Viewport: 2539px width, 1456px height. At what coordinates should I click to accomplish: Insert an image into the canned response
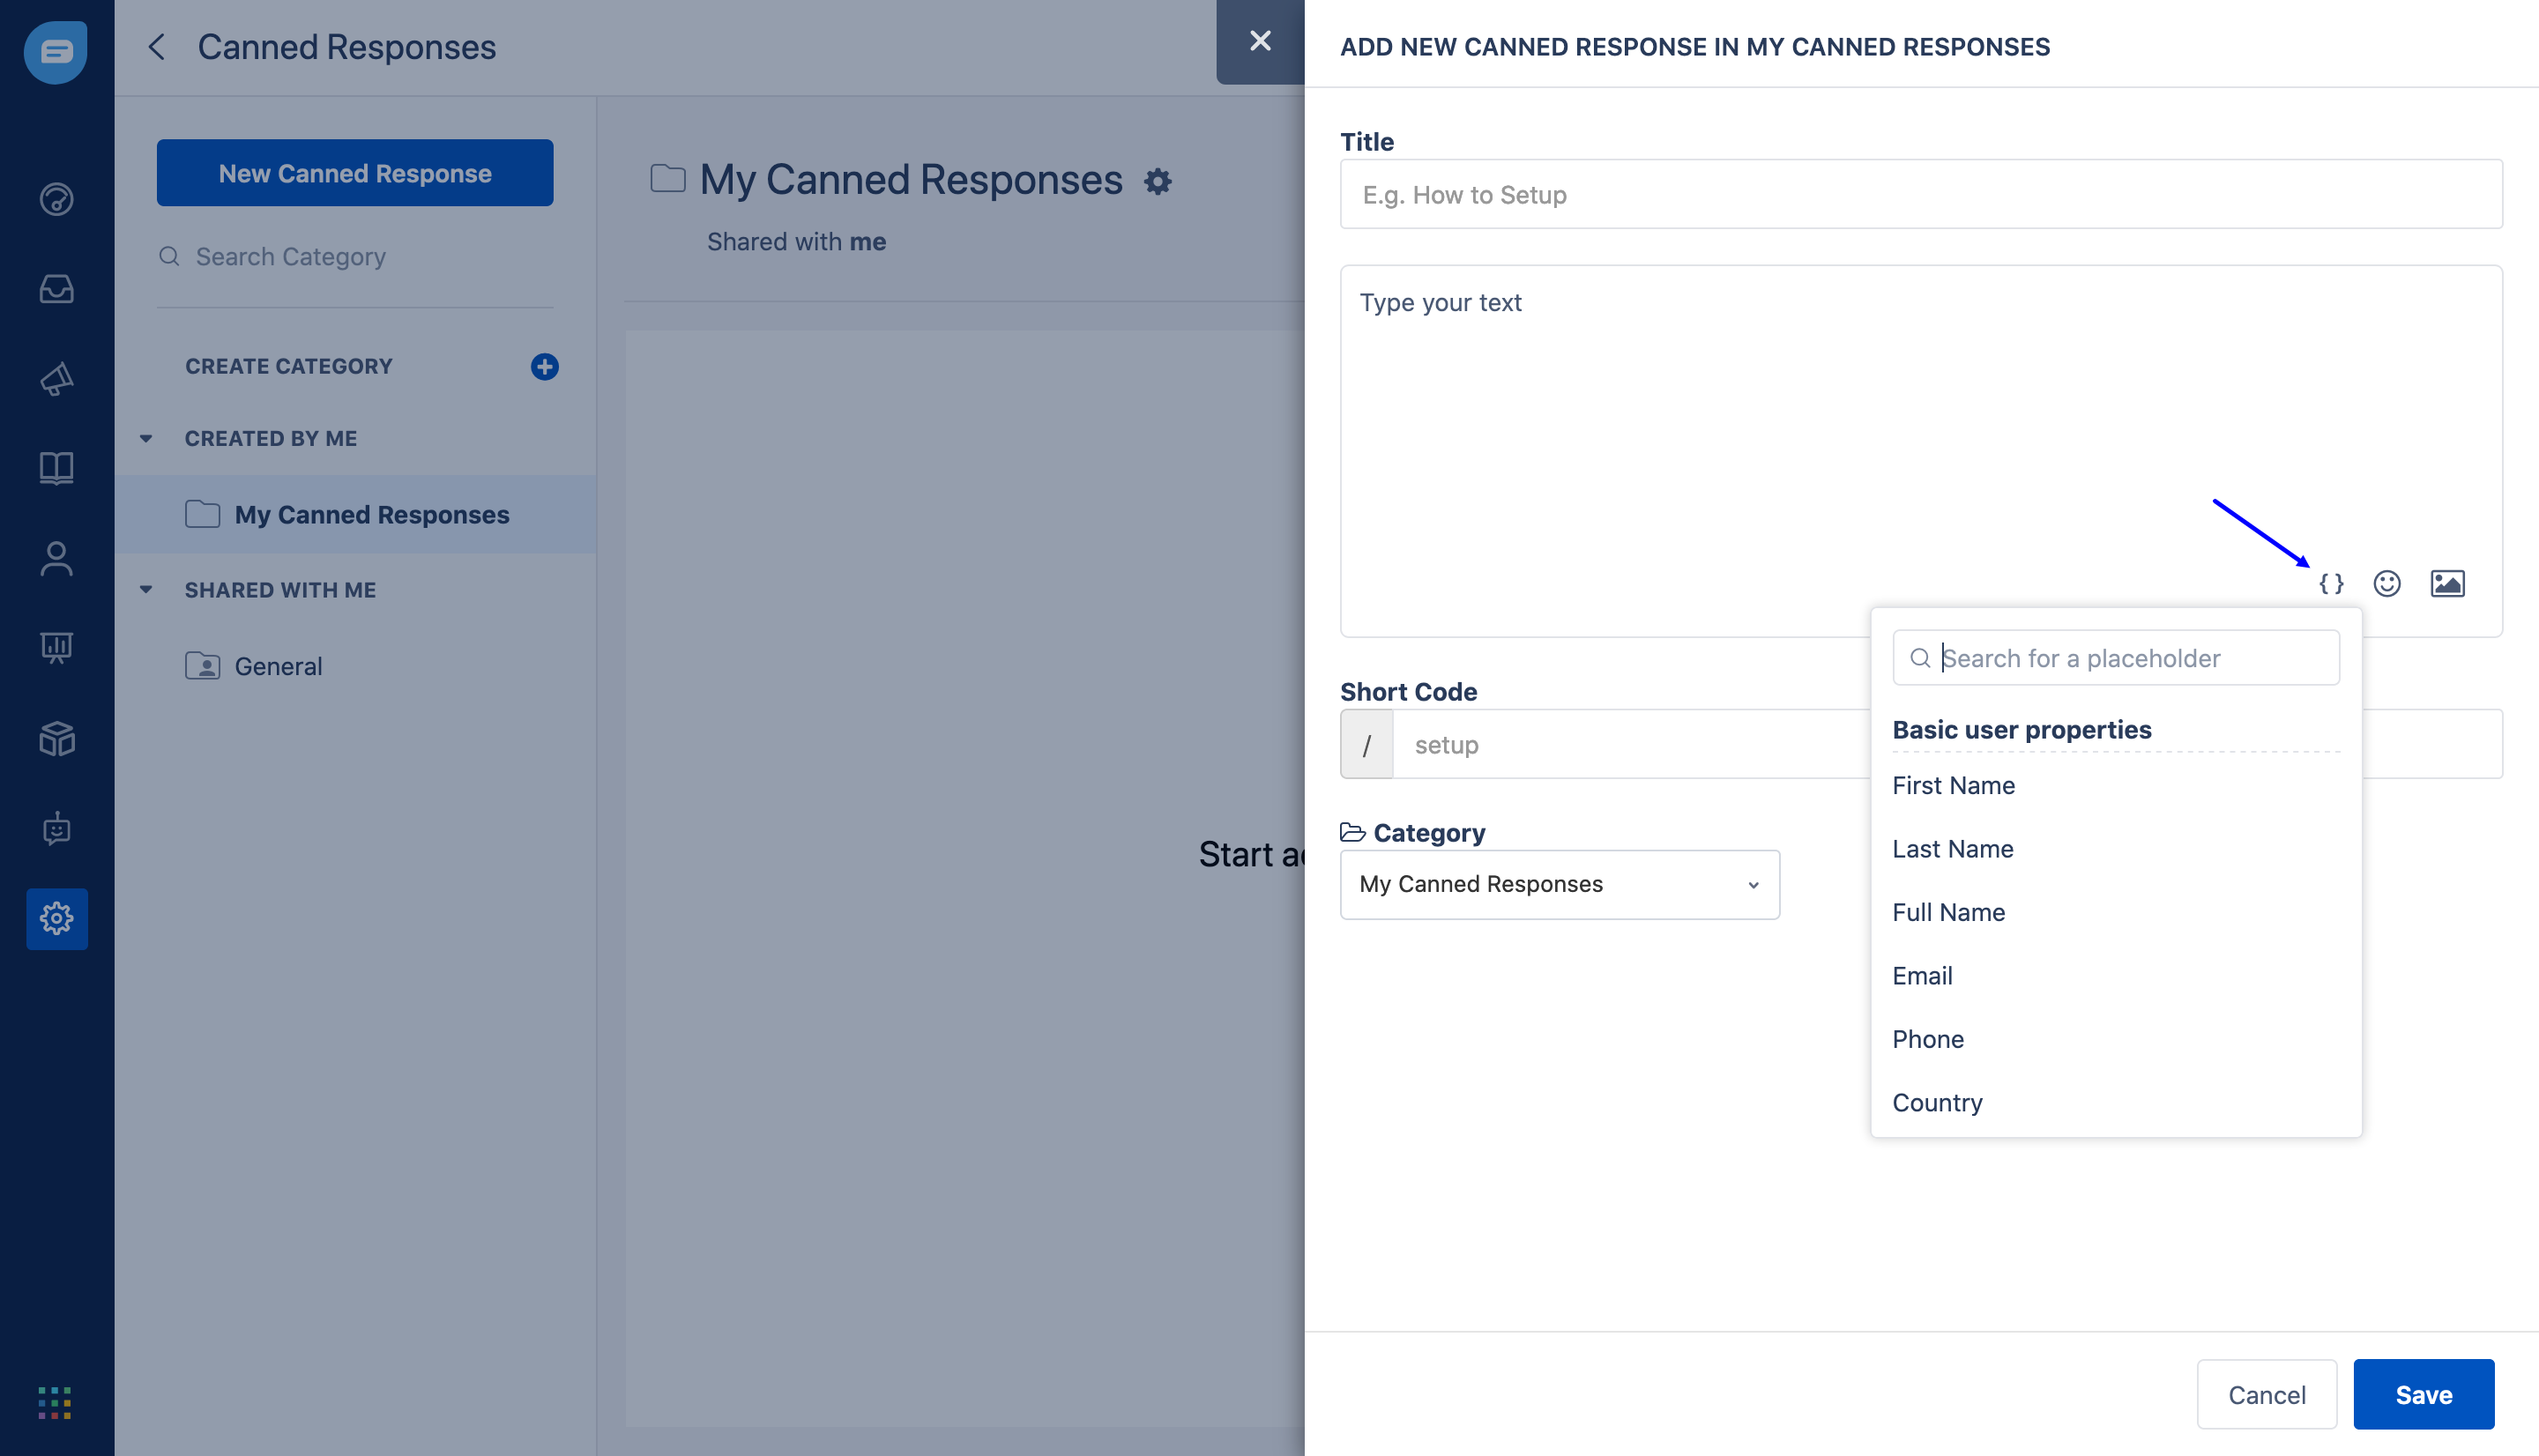[x=2447, y=584]
